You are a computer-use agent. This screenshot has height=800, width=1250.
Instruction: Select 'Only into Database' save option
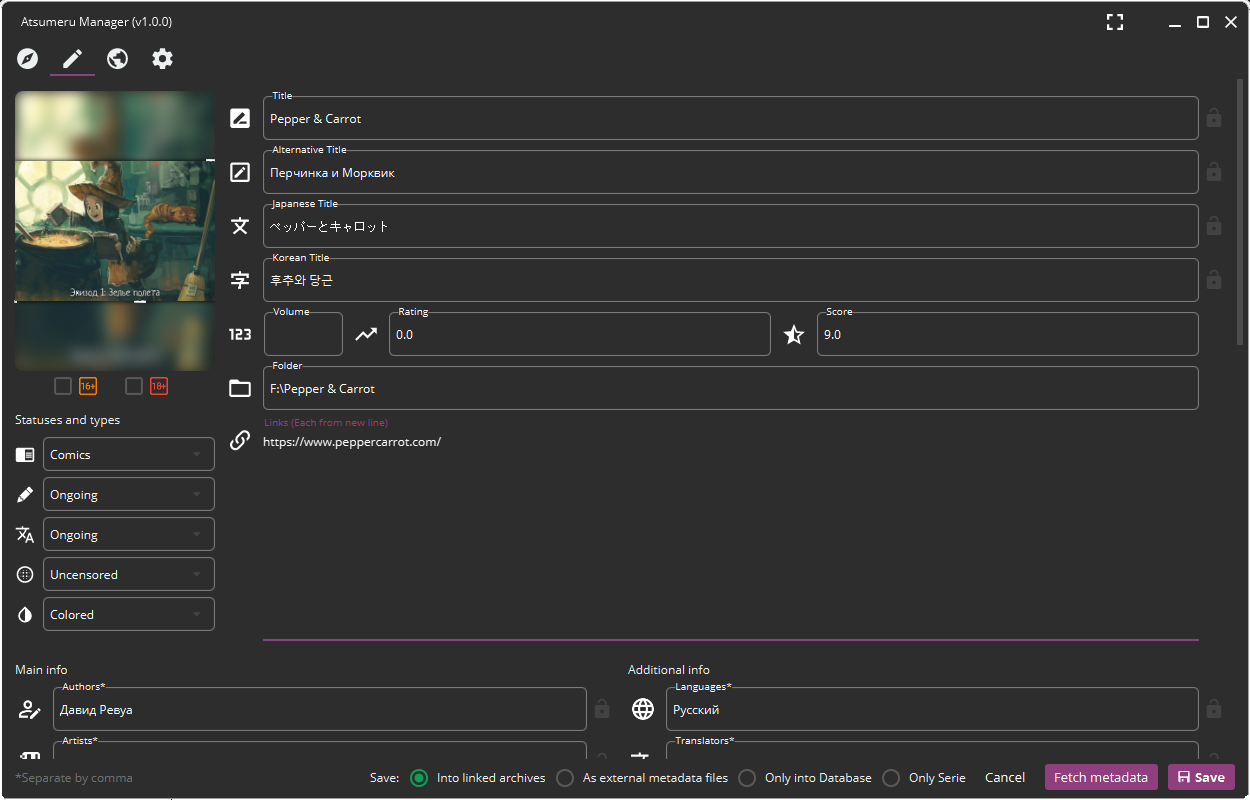747,777
